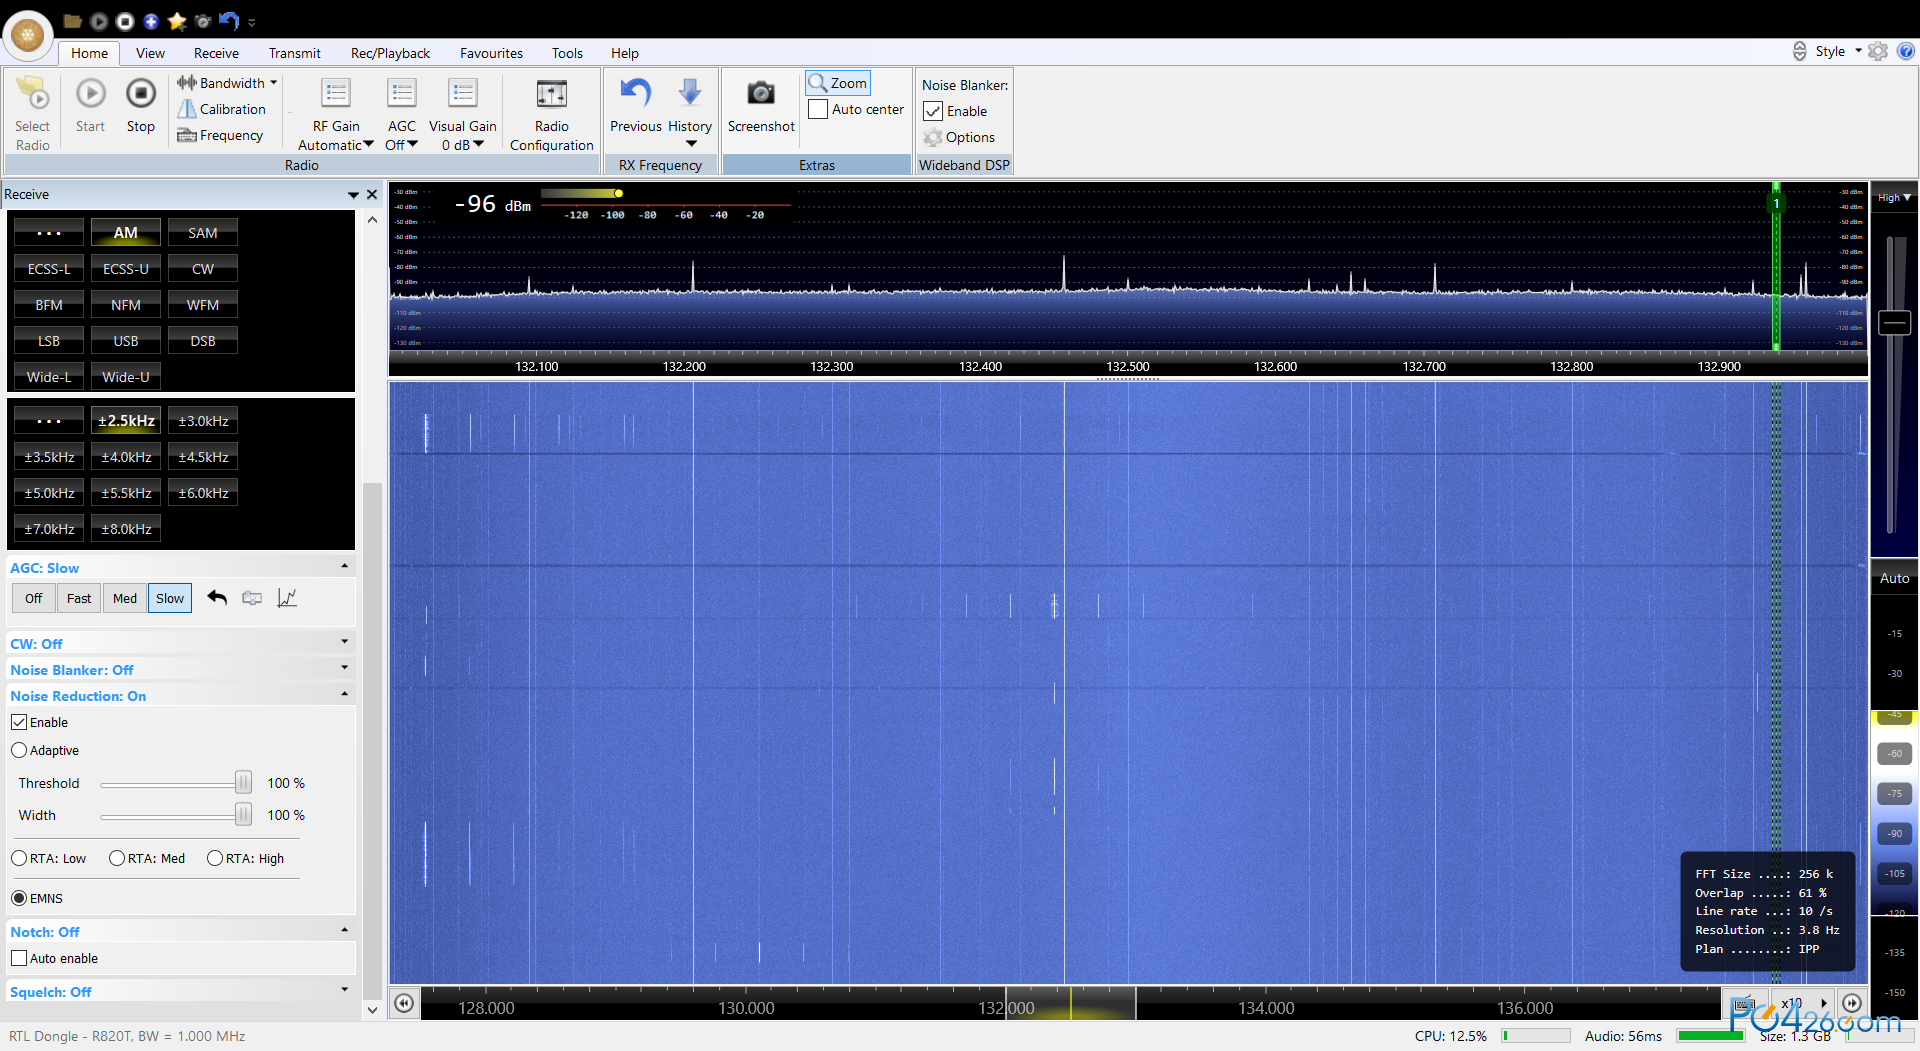Adjust the Width slider handle

tap(243, 814)
